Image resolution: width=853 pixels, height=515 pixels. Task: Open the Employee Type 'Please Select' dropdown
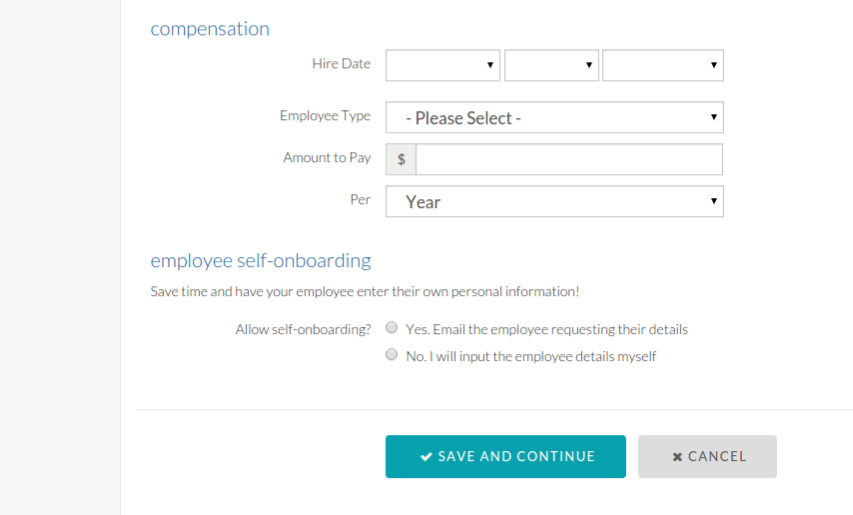point(554,117)
